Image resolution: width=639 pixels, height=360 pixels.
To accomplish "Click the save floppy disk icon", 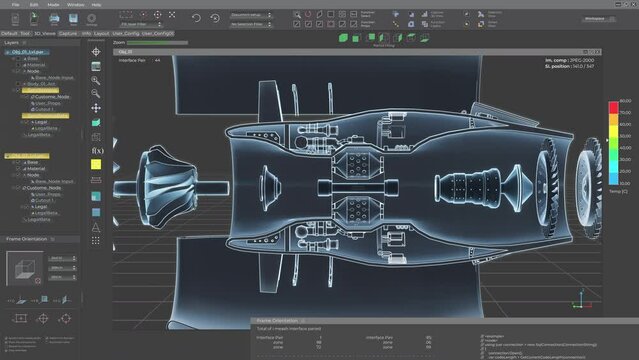I will coord(73,18).
